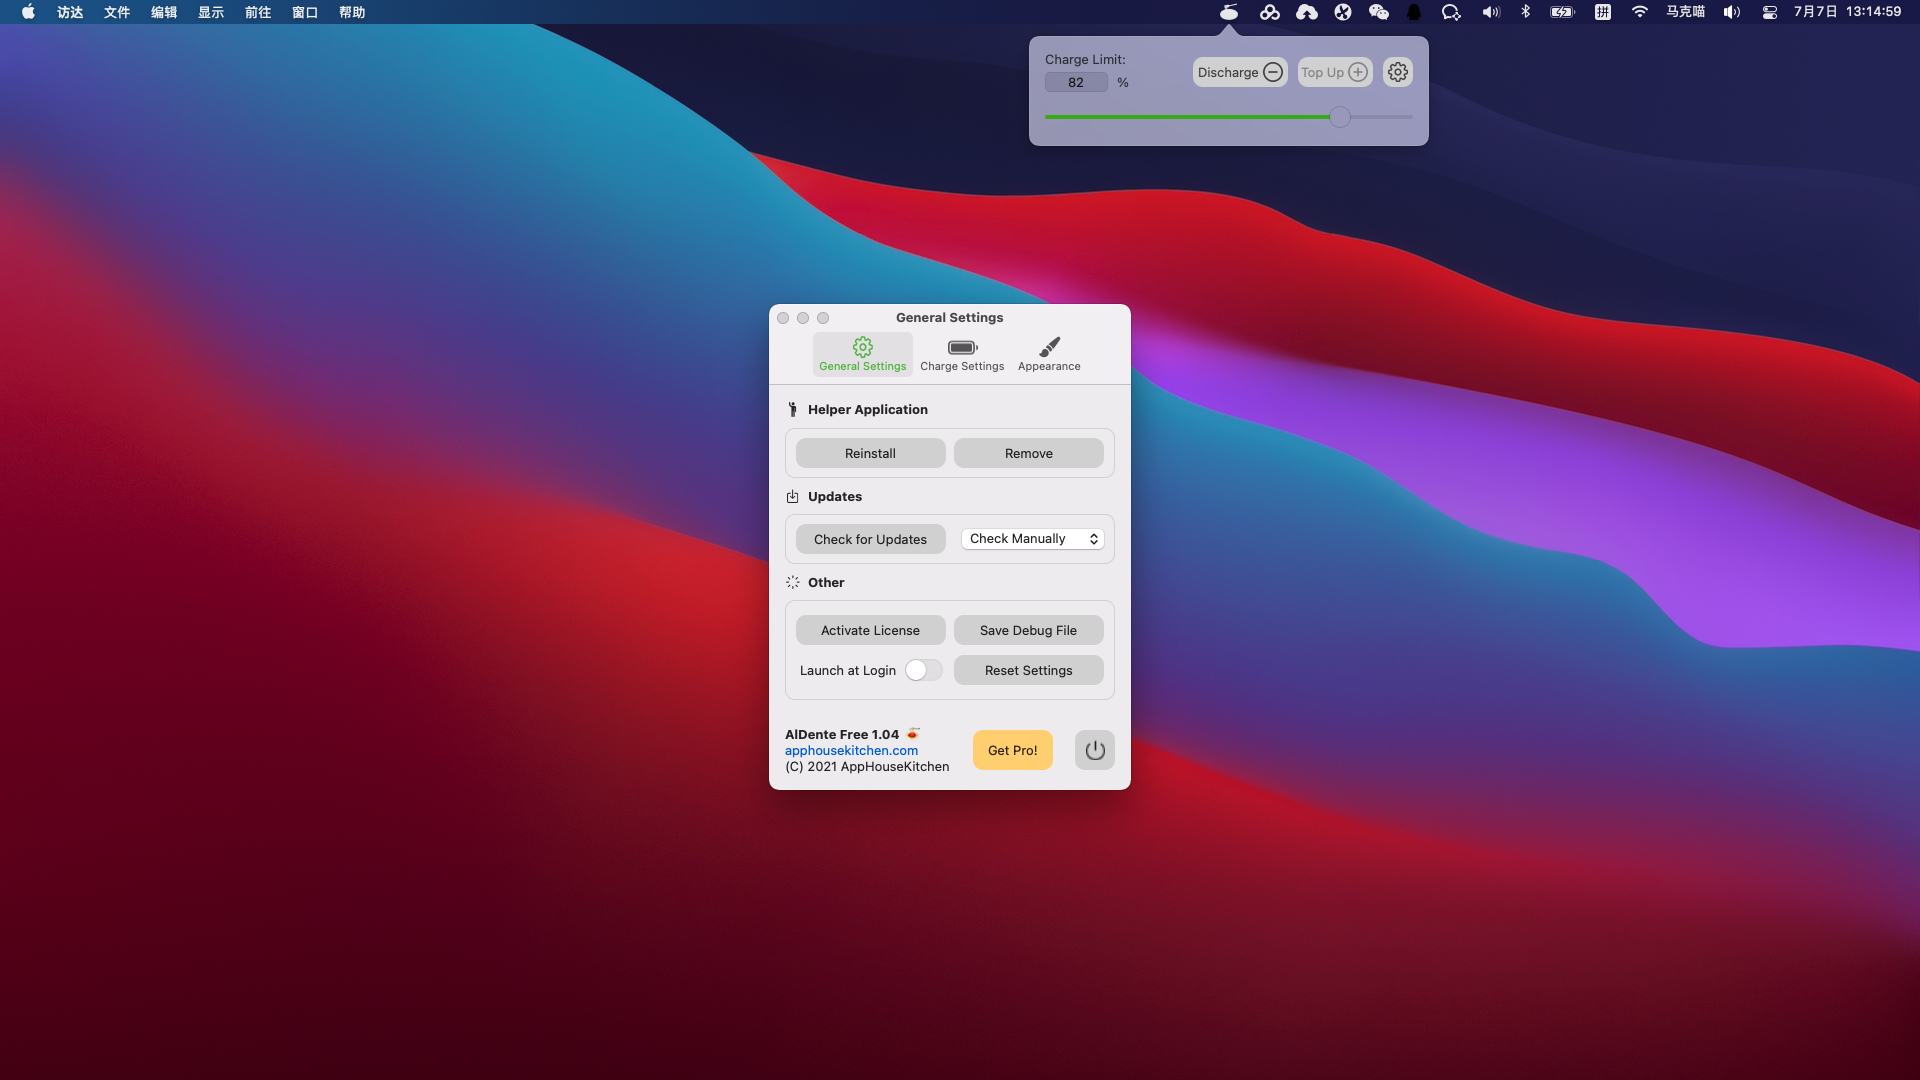Click the round fan-like menu bar icon
Viewport: 1920px width, 1080px height.
[x=1343, y=12]
